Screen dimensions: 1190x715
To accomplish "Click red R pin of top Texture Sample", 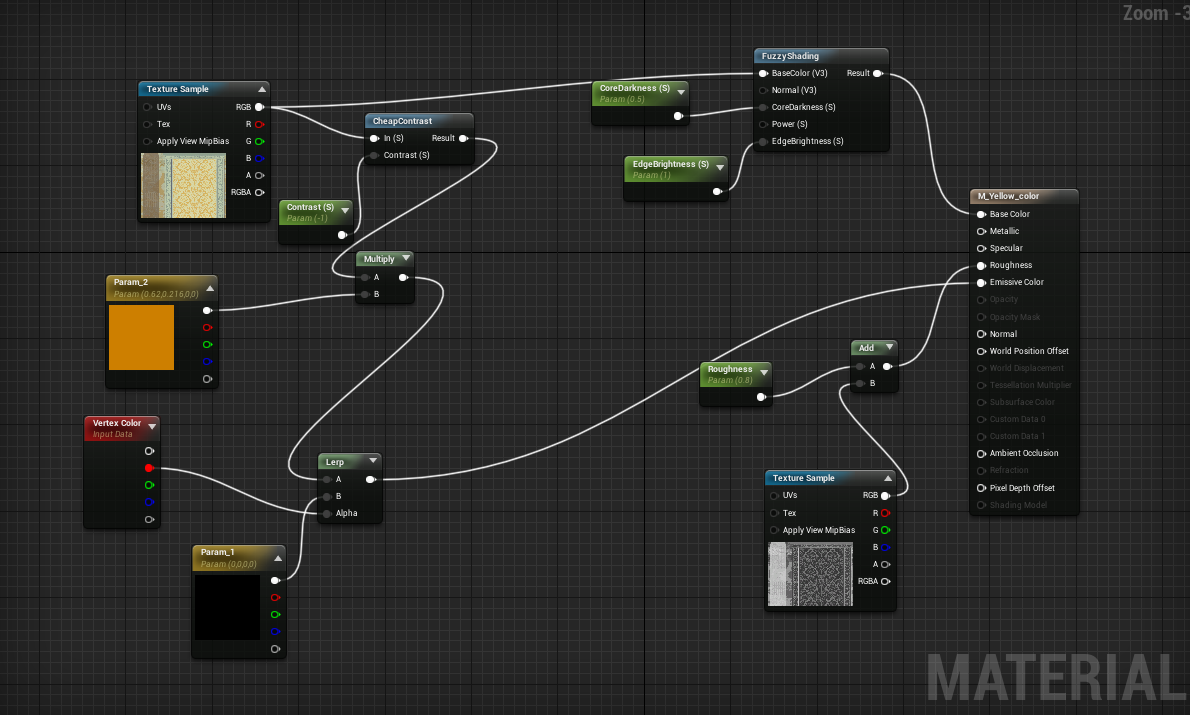I will 260,124.
